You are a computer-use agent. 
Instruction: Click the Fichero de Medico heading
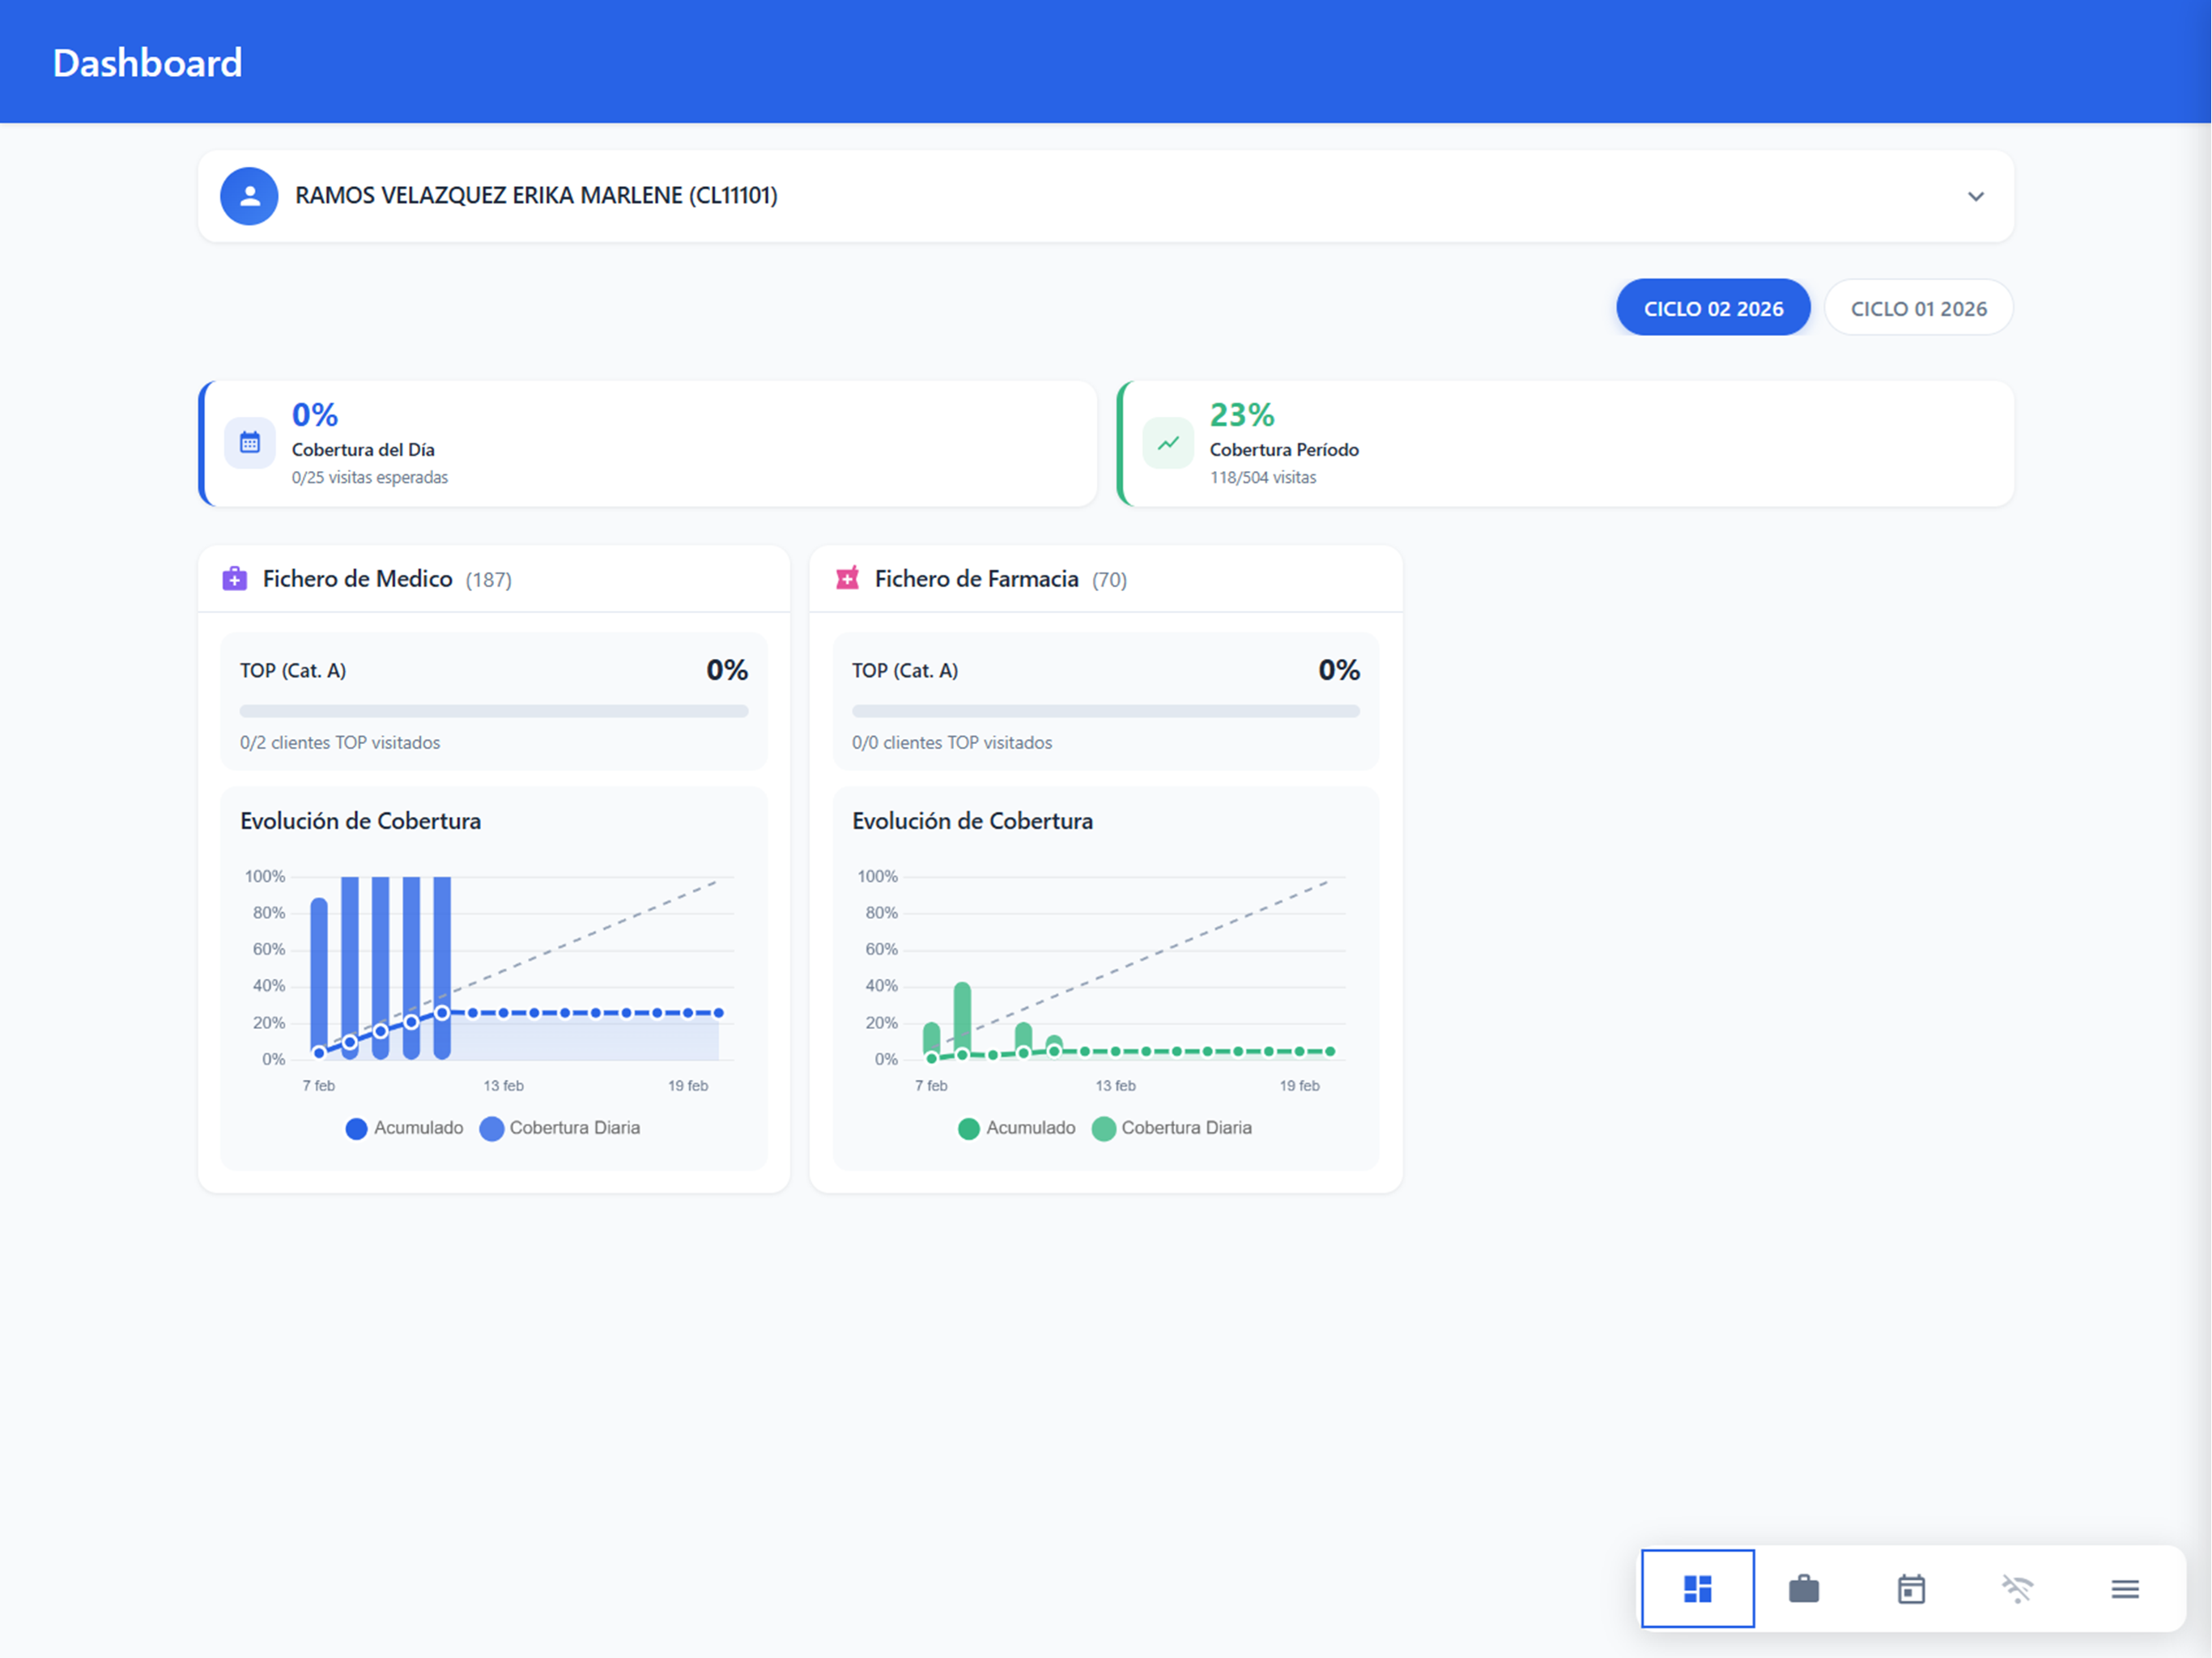(357, 578)
